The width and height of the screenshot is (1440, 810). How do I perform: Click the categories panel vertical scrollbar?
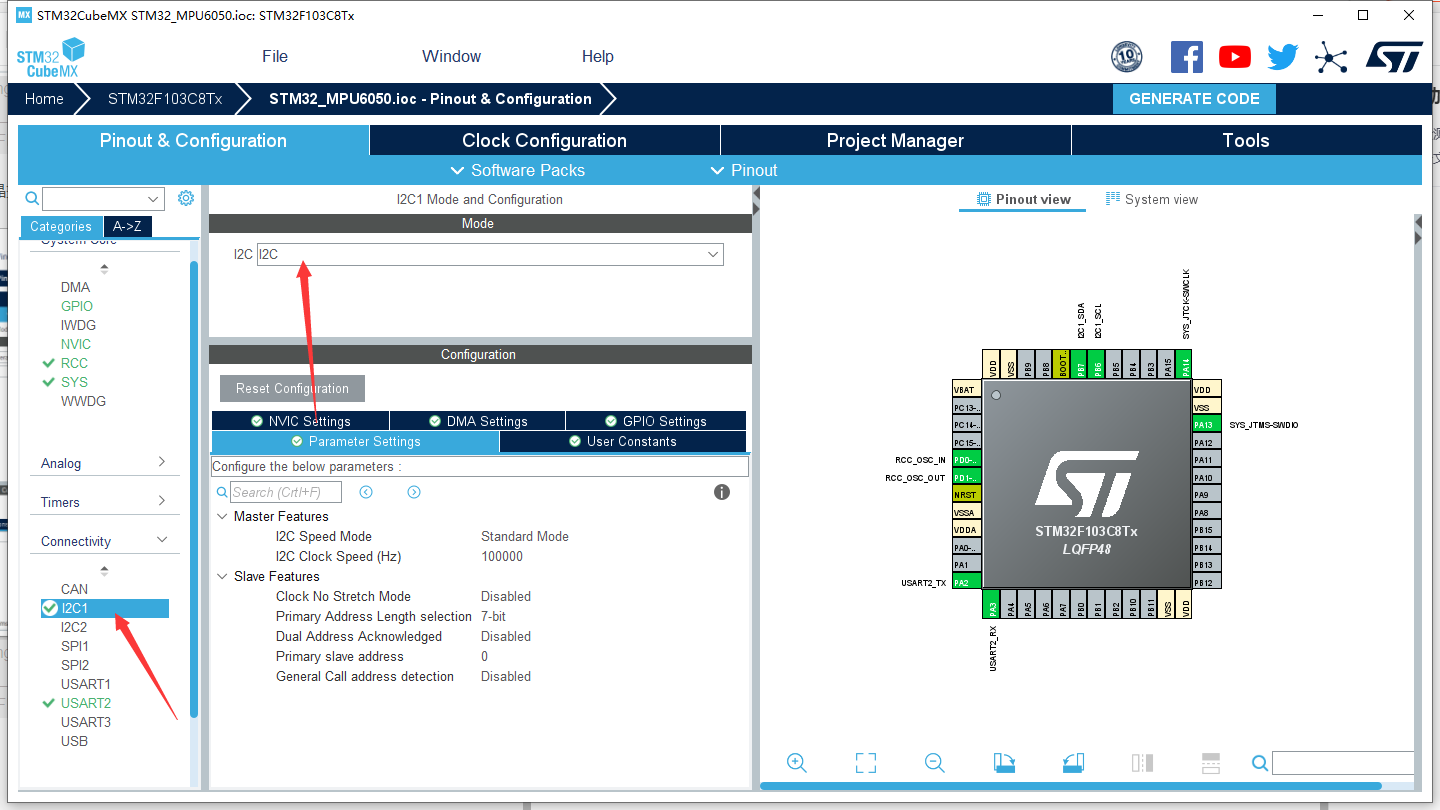194,490
